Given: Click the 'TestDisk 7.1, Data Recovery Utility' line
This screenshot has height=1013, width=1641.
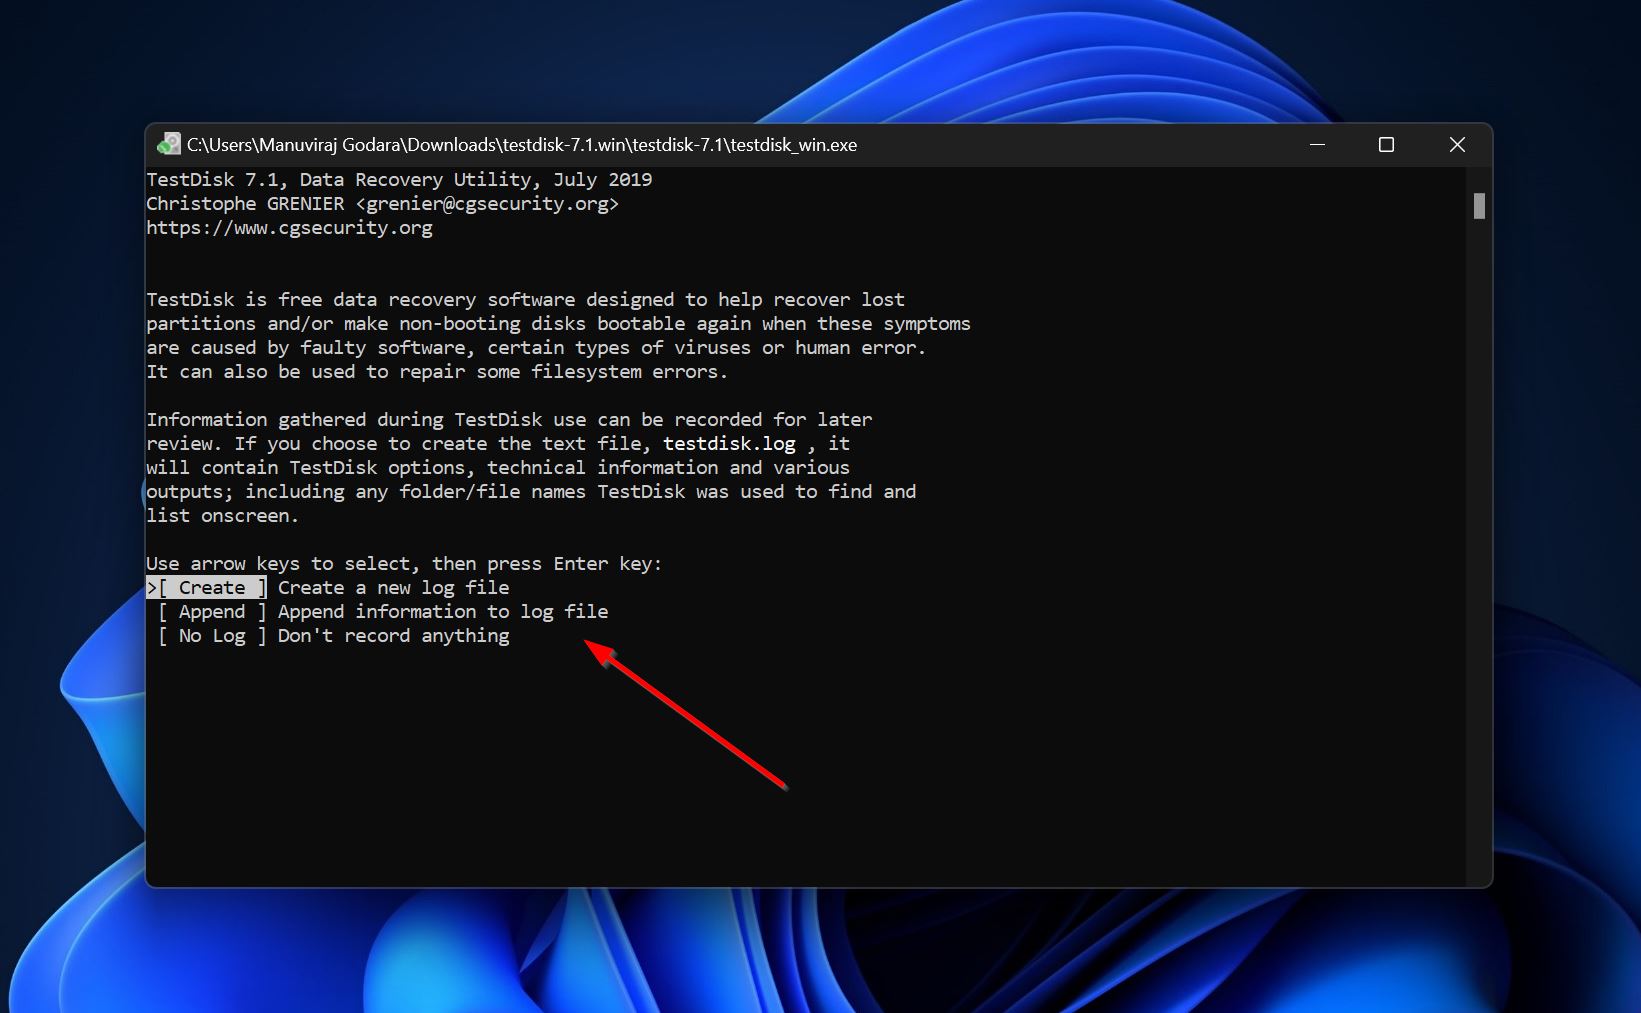Looking at the screenshot, I should [x=399, y=180].
